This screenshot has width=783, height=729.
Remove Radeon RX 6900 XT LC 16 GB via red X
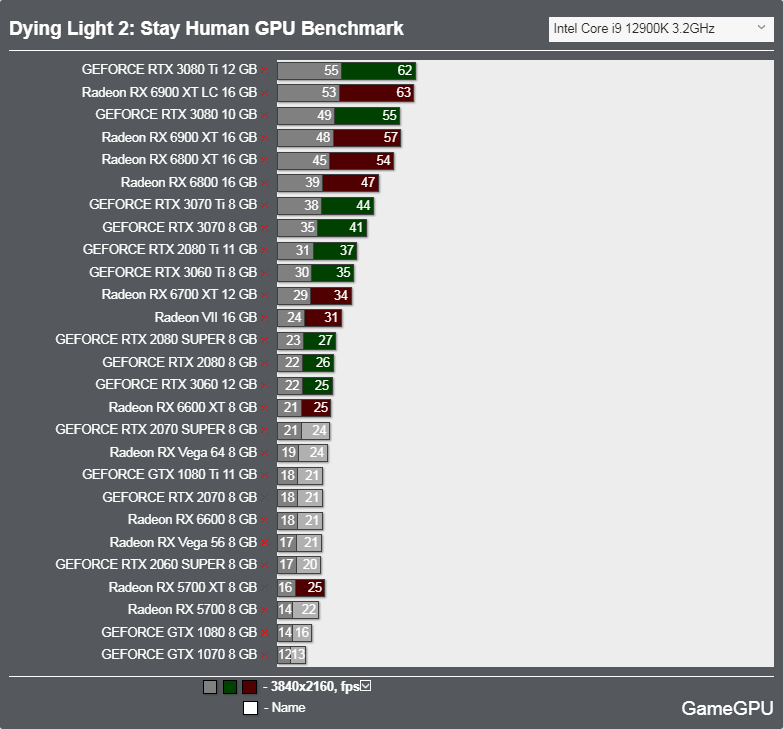265,93
